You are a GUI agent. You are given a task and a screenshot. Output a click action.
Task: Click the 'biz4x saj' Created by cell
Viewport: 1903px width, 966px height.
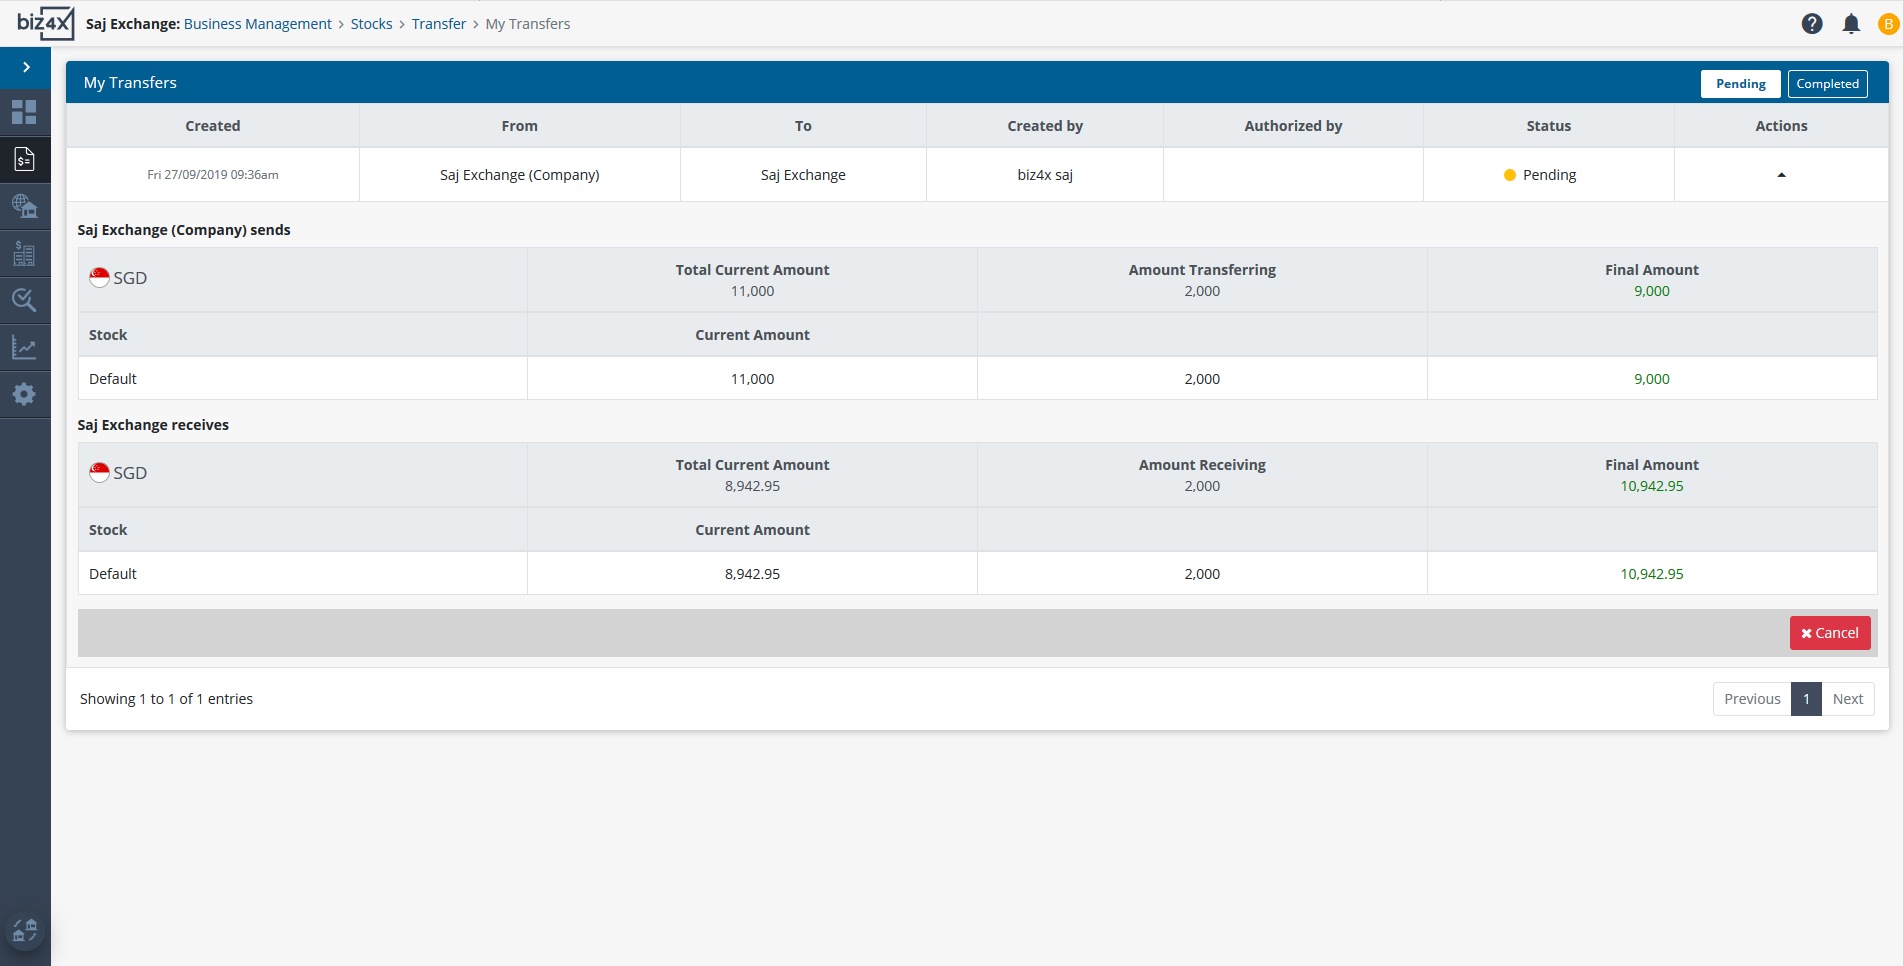[x=1045, y=175]
